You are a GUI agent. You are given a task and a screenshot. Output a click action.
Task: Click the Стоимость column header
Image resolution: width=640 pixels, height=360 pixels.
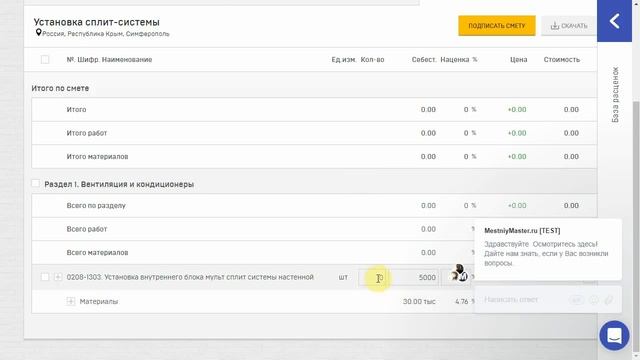pyautogui.click(x=561, y=60)
